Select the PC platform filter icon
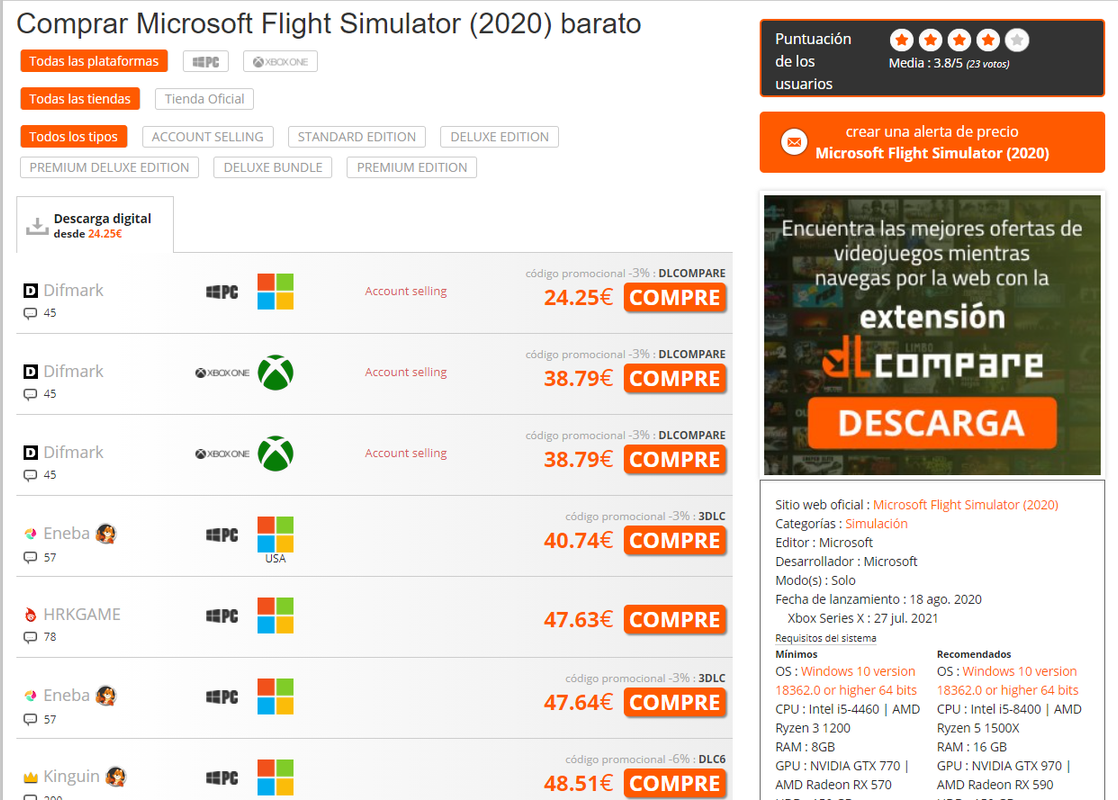 (x=205, y=61)
